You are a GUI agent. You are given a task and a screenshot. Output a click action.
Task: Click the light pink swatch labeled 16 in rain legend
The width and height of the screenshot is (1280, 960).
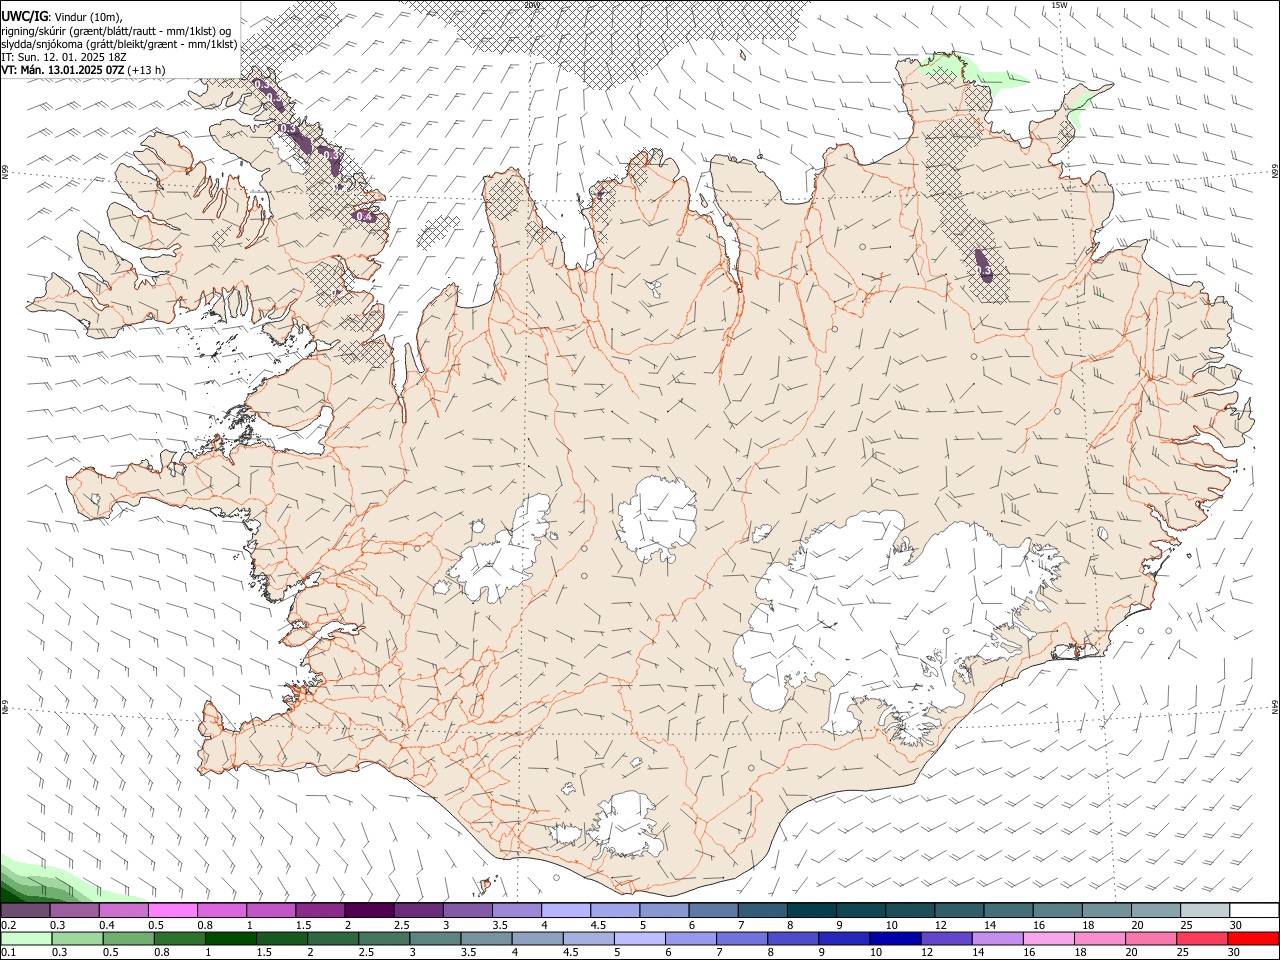click(1049, 938)
